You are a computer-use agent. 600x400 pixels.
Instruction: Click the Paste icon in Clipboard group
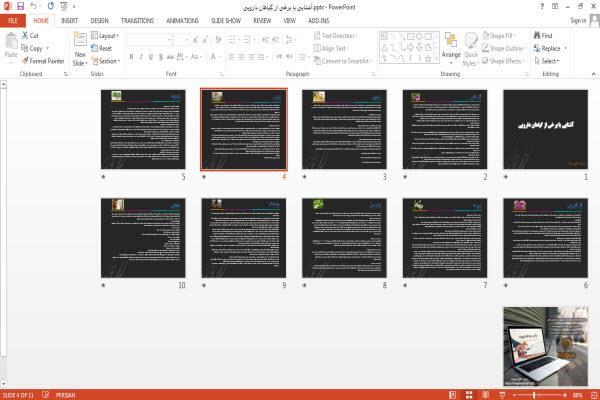(x=11, y=41)
